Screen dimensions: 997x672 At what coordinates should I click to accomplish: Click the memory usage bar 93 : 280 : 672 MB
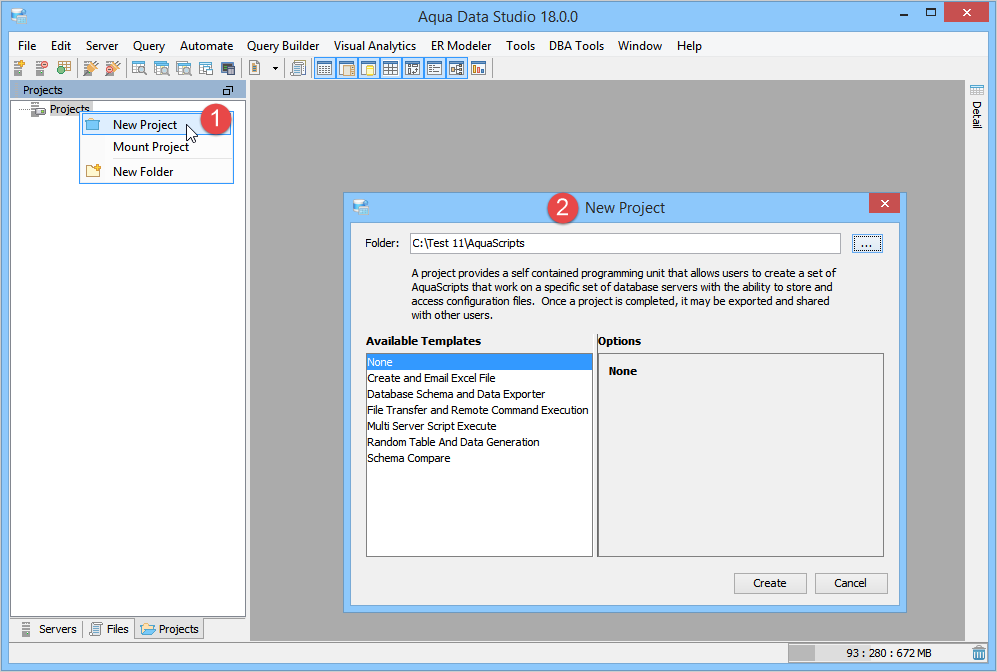point(878,653)
